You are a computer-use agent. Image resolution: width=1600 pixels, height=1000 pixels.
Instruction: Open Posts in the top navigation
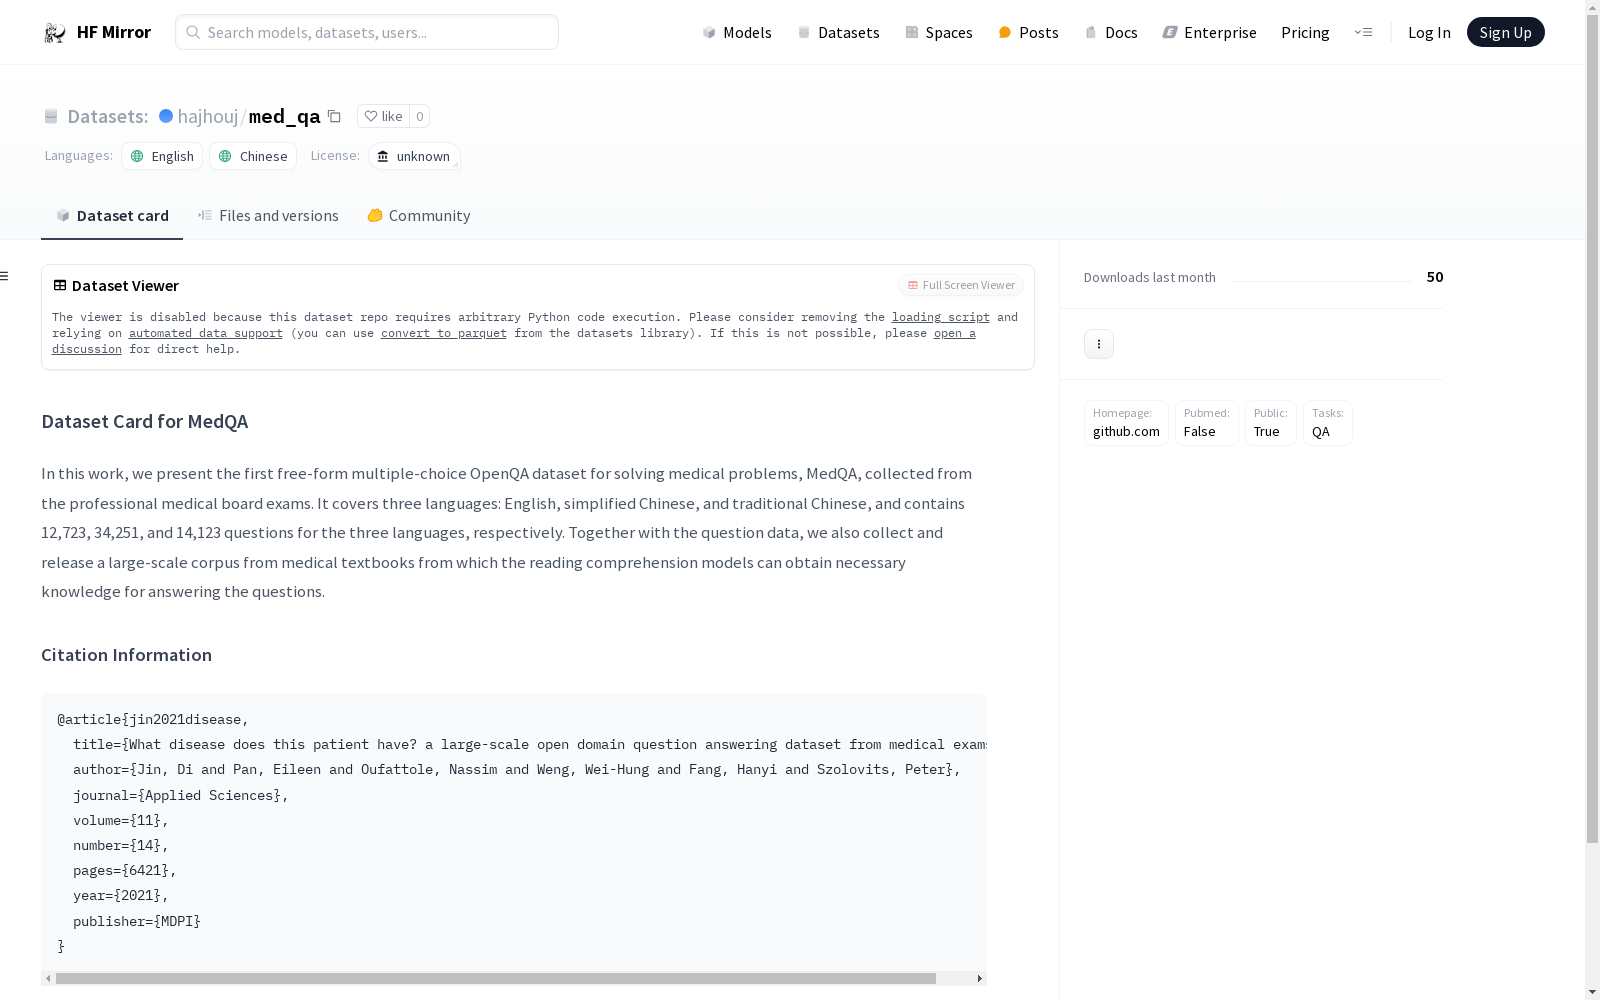1028,32
